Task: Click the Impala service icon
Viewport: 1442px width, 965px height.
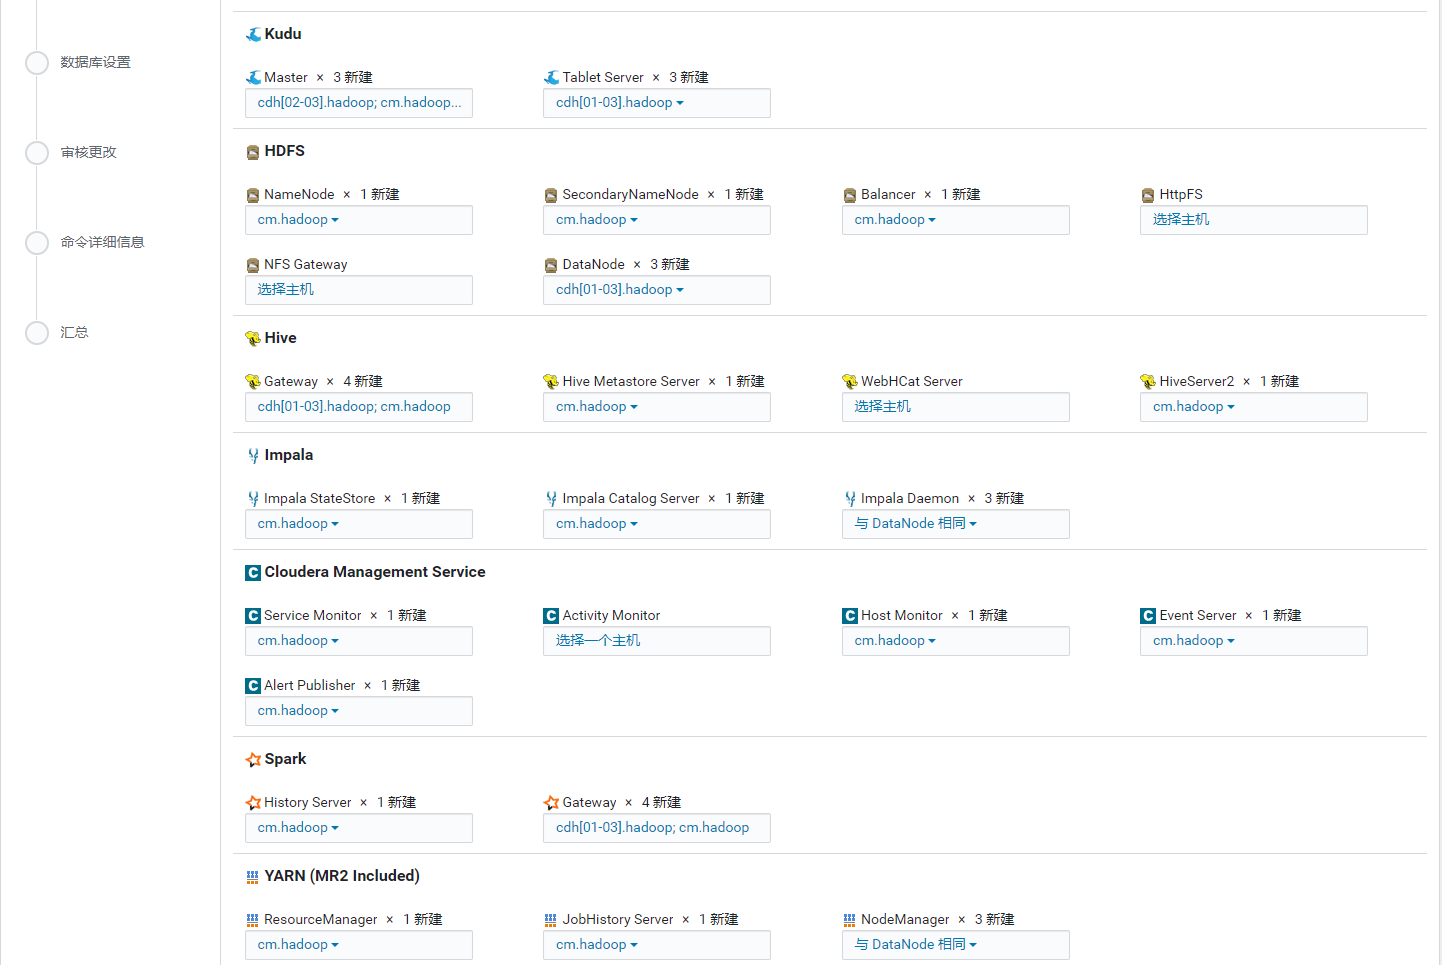Action: coord(253,456)
